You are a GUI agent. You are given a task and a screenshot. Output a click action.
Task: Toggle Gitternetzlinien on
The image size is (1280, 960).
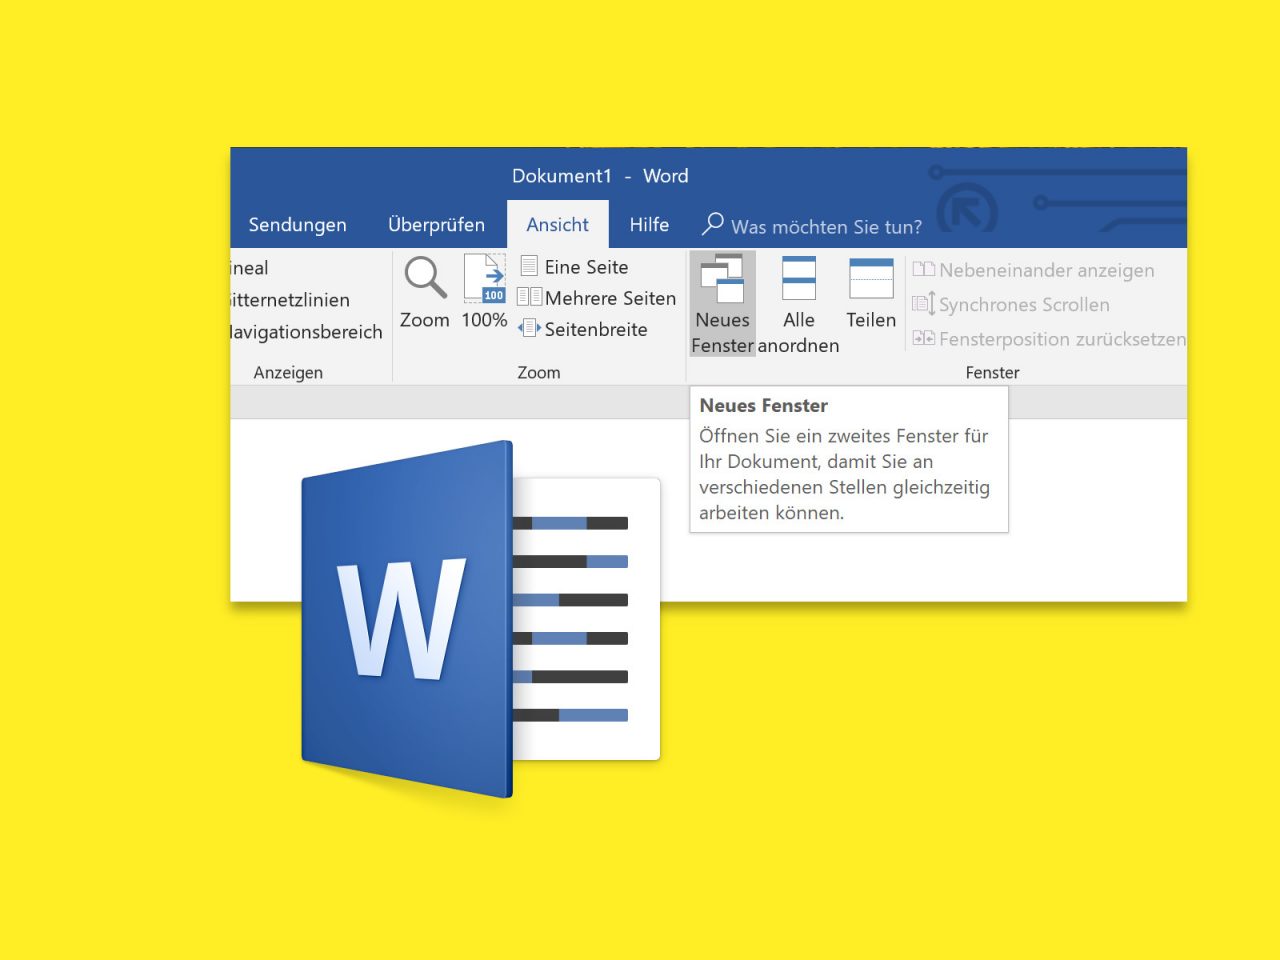tap(287, 299)
